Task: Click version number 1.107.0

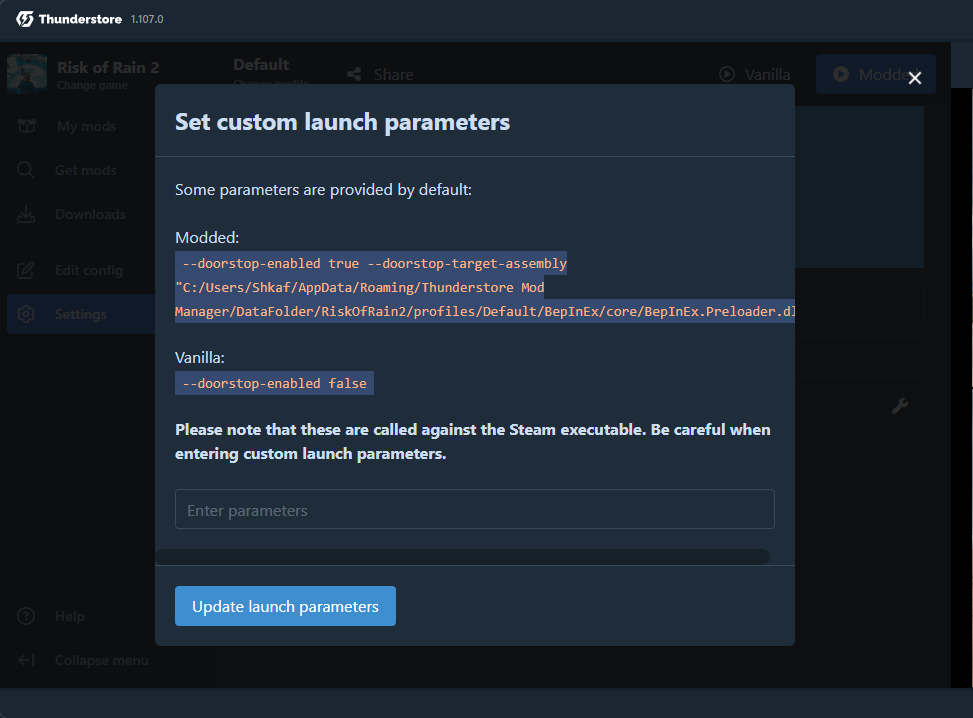Action: (147, 19)
